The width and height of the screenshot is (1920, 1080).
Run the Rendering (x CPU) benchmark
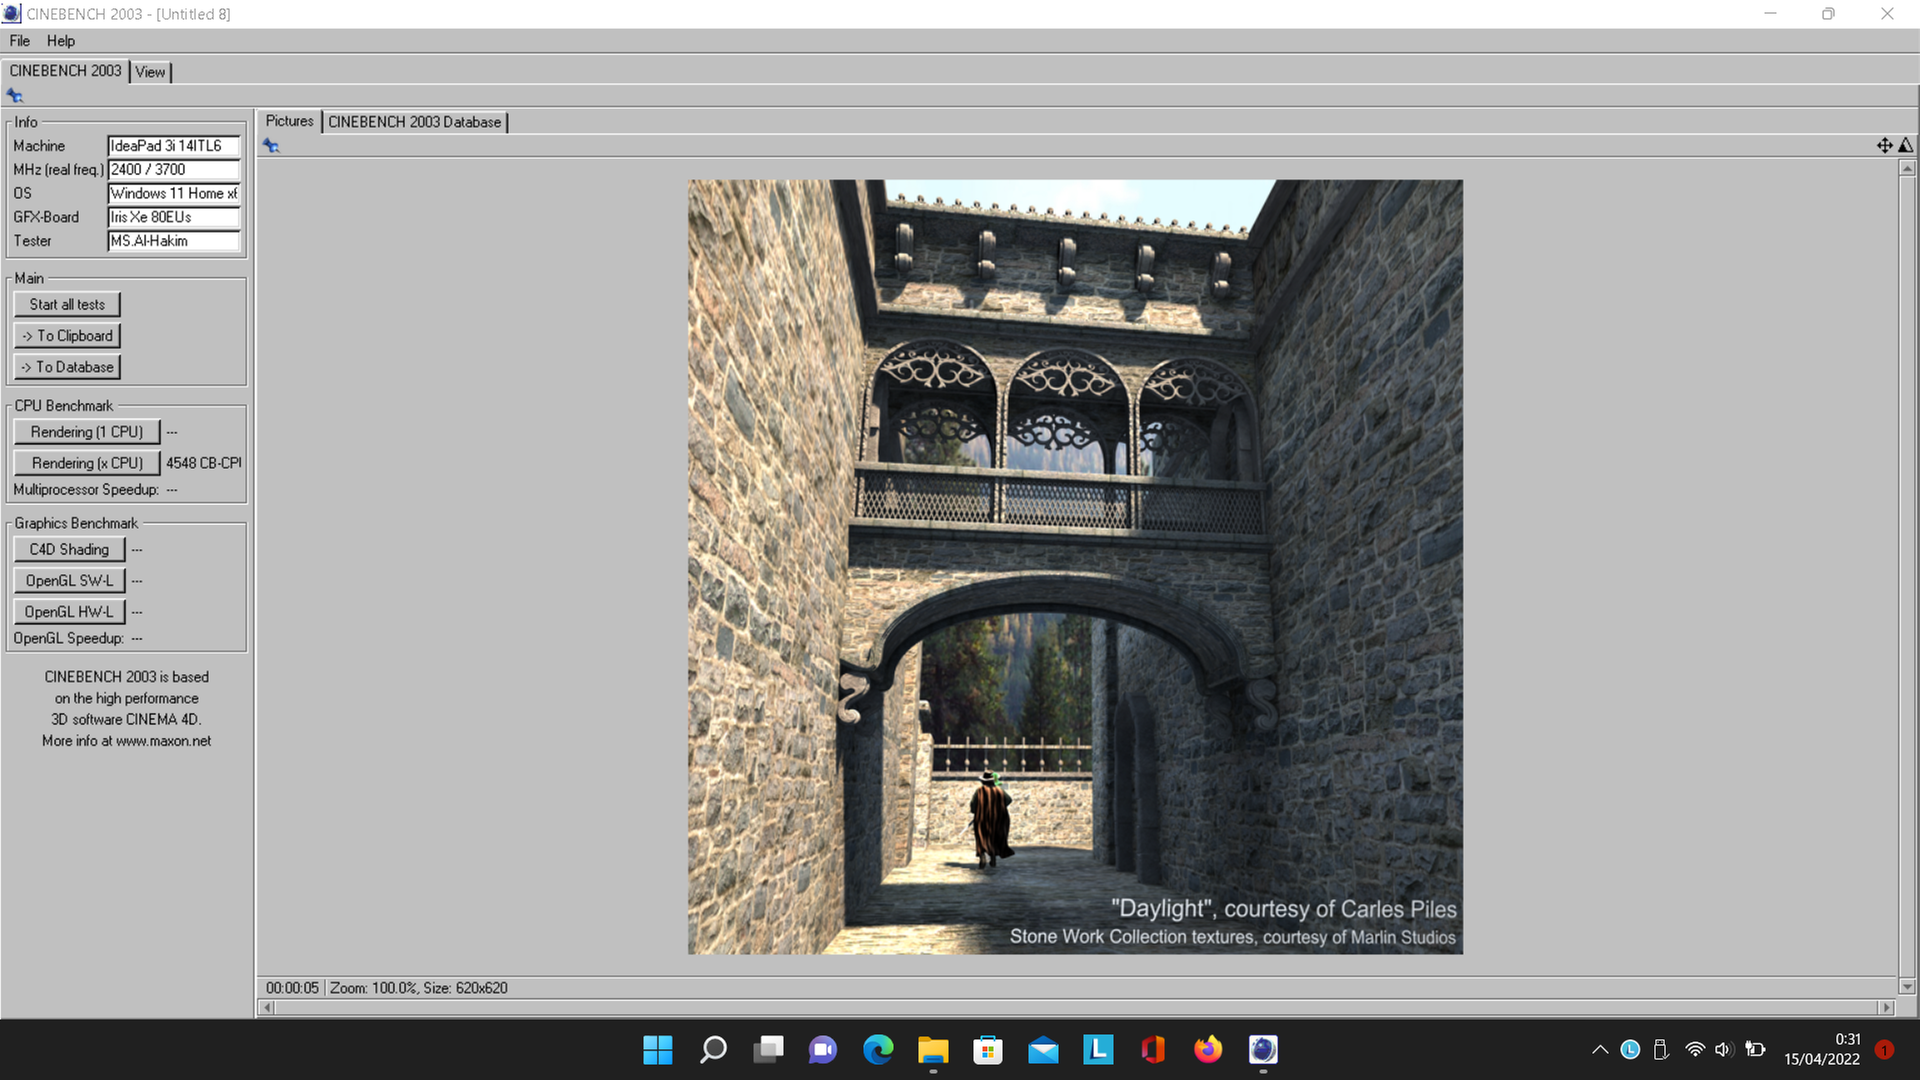(x=87, y=463)
